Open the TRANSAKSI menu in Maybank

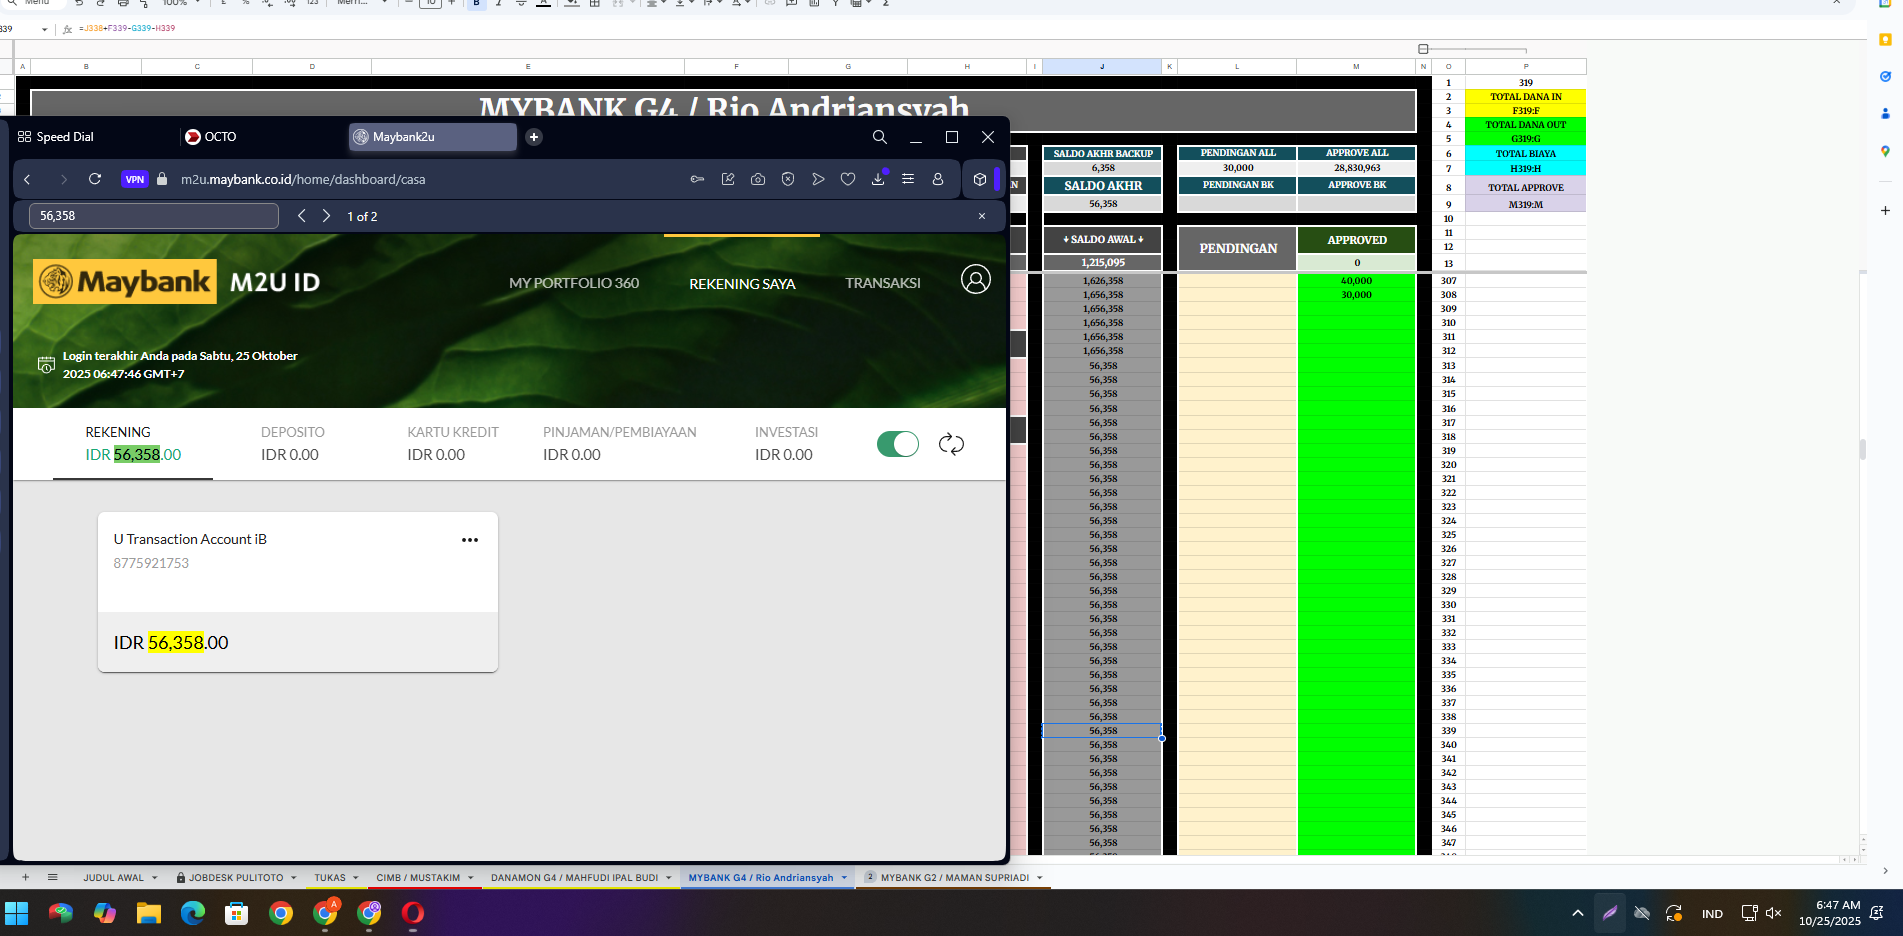(883, 283)
